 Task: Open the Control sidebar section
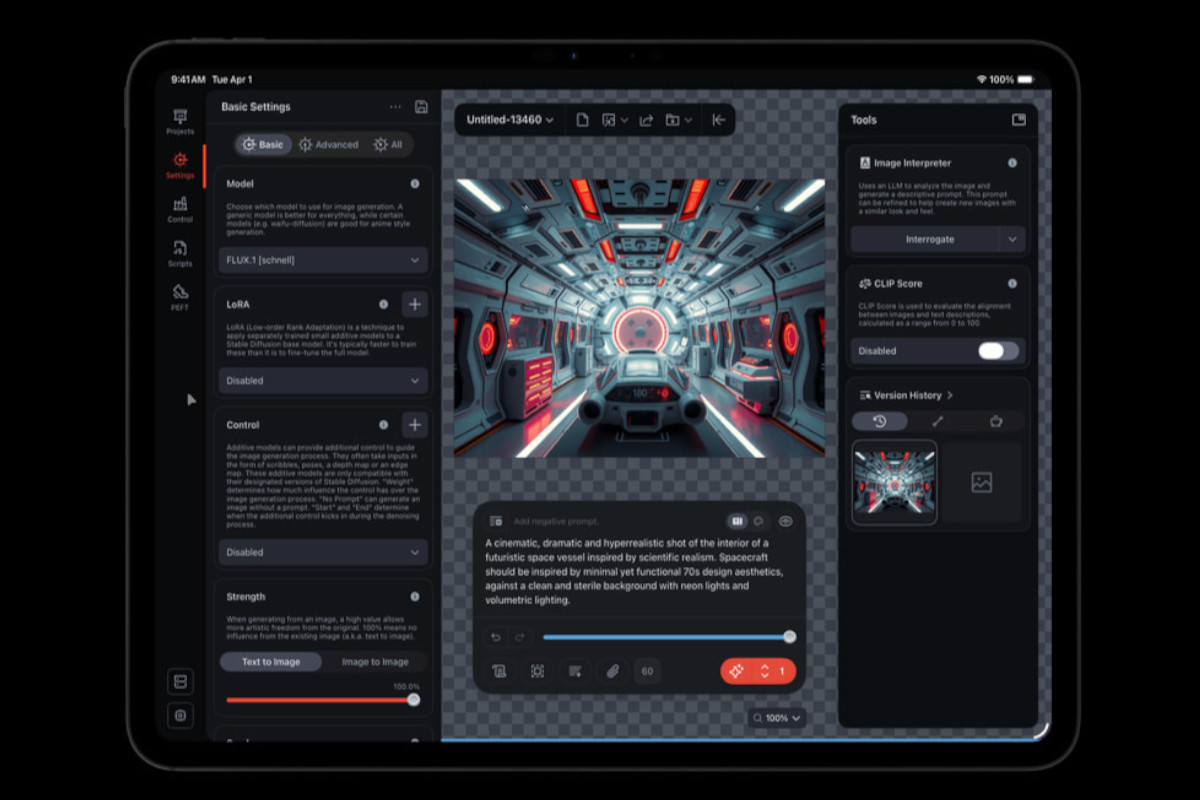pos(180,209)
